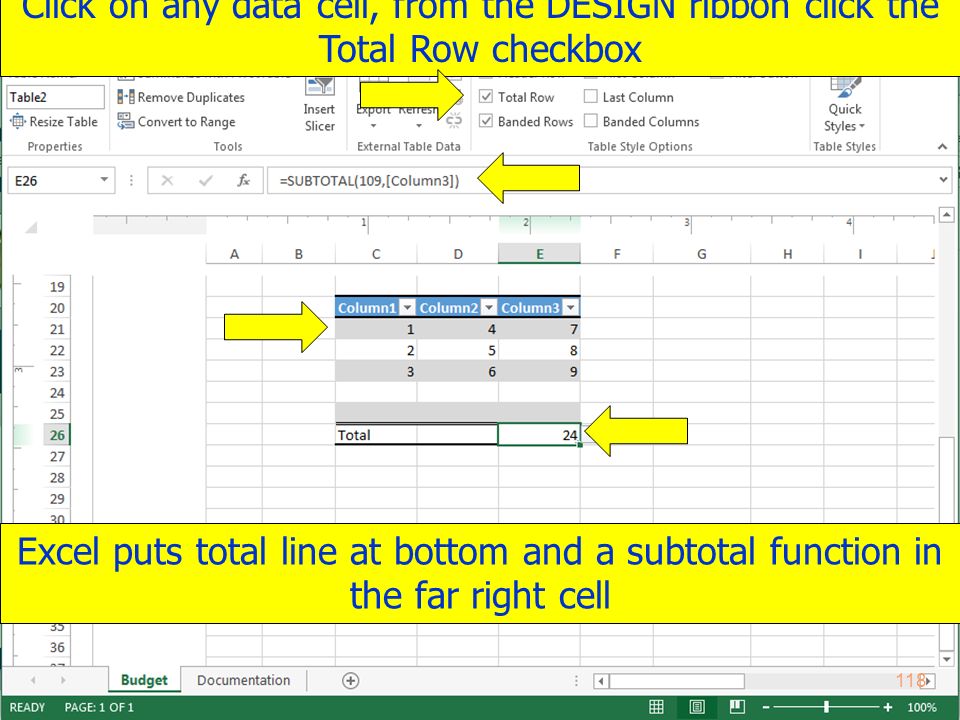Enable the Banded Columns checkbox
The width and height of the screenshot is (960, 720).
coord(591,121)
